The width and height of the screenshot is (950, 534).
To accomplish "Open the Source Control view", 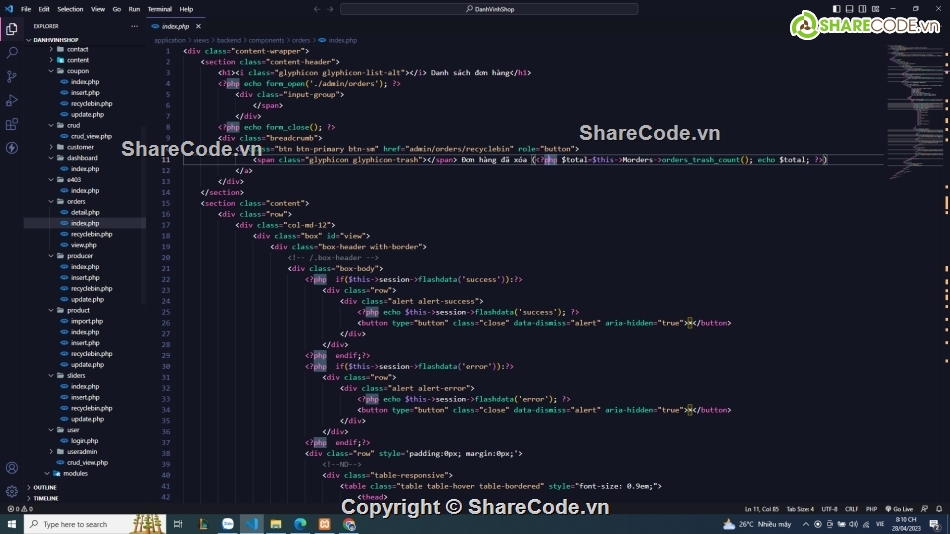I will [x=12, y=76].
